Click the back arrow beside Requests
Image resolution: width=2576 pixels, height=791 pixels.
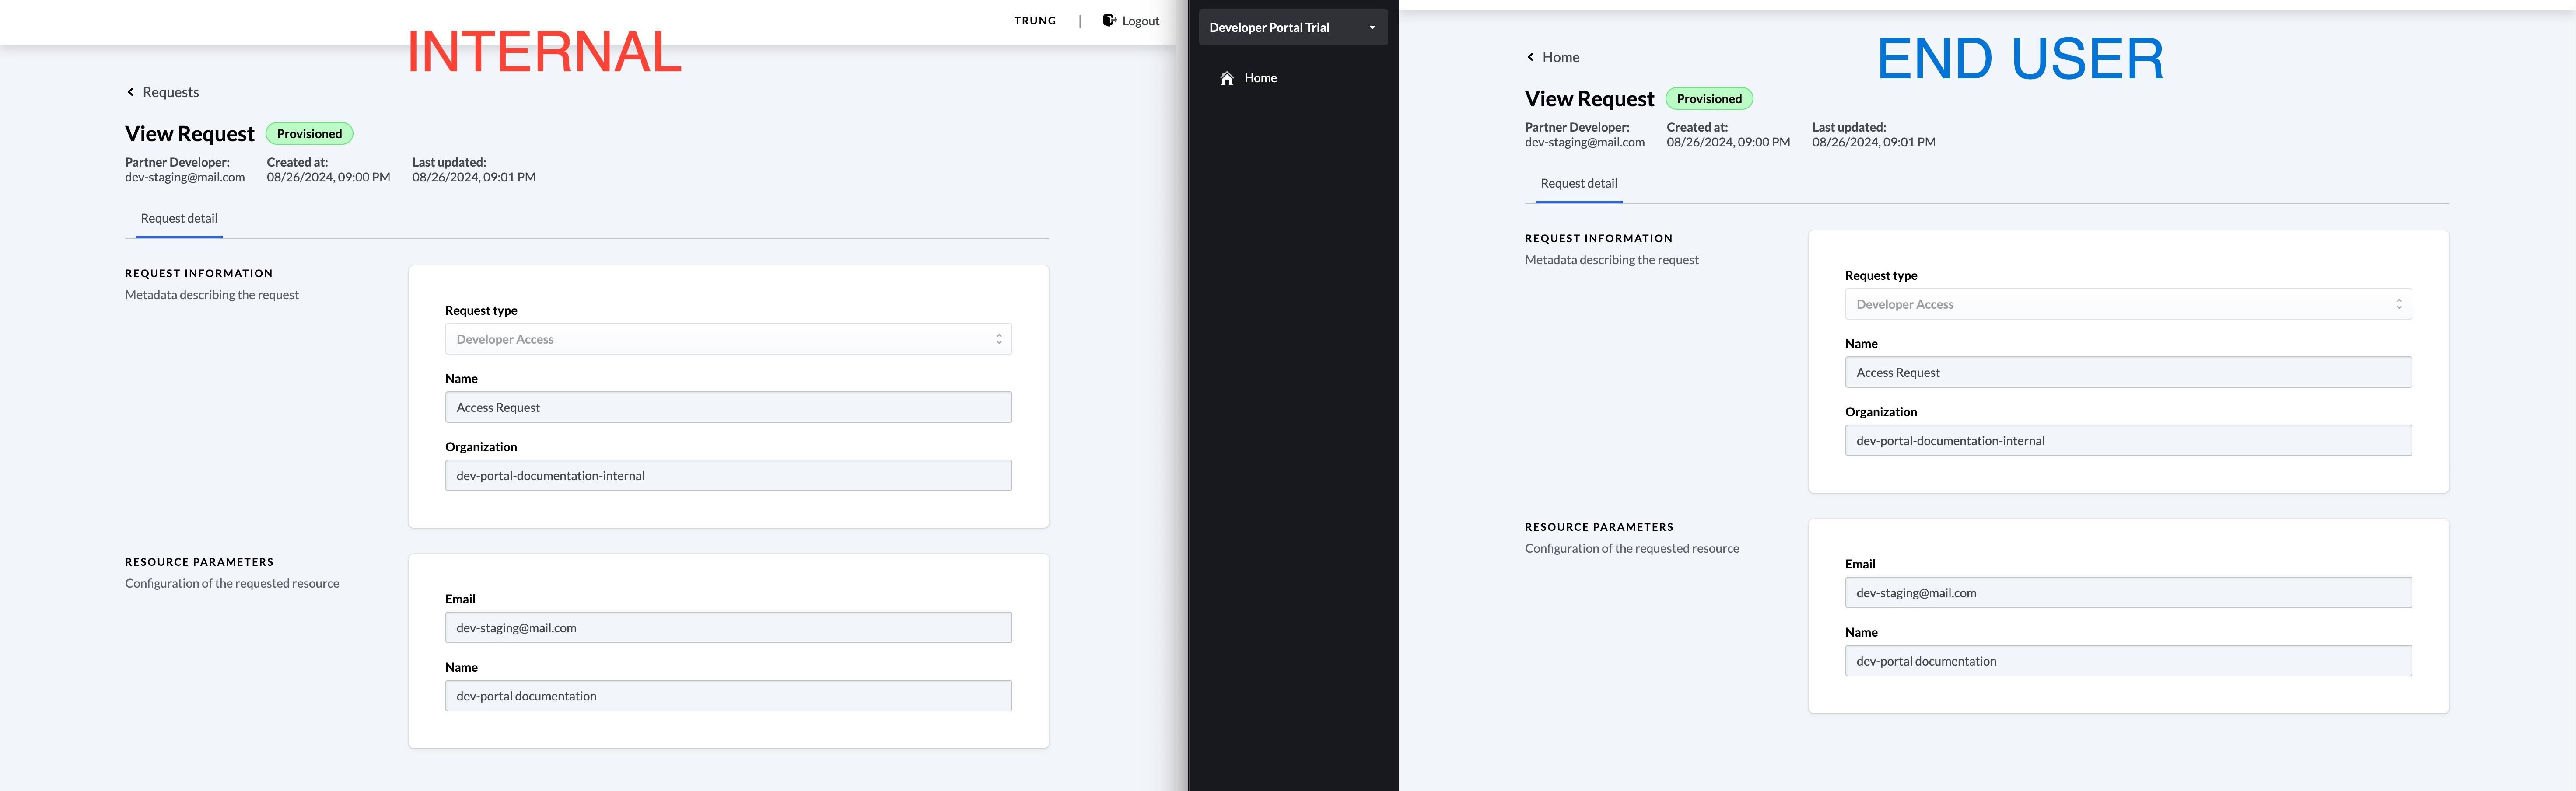pyautogui.click(x=131, y=91)
